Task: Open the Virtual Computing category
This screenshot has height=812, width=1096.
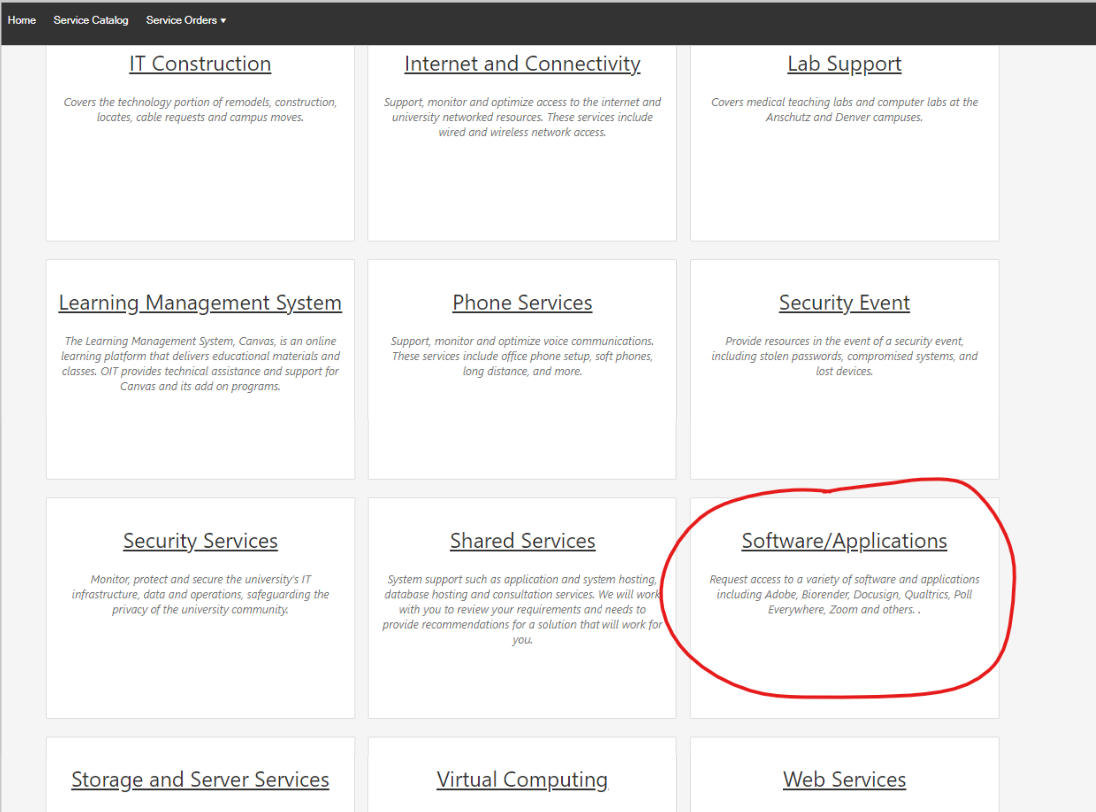Action: point(522,779)
